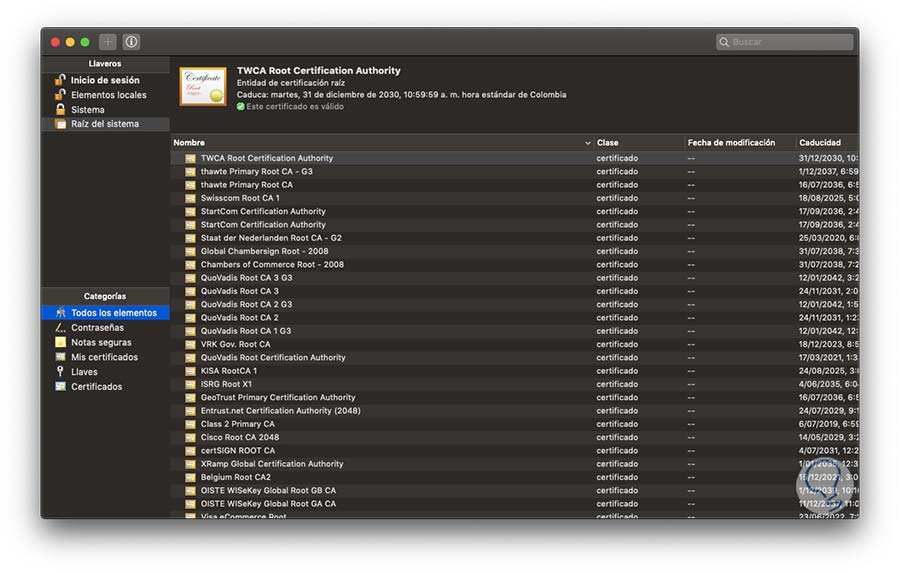This screenshot has width=900, height=573.
Task: Click the Mis certificados icon
Action: point(60,357)
